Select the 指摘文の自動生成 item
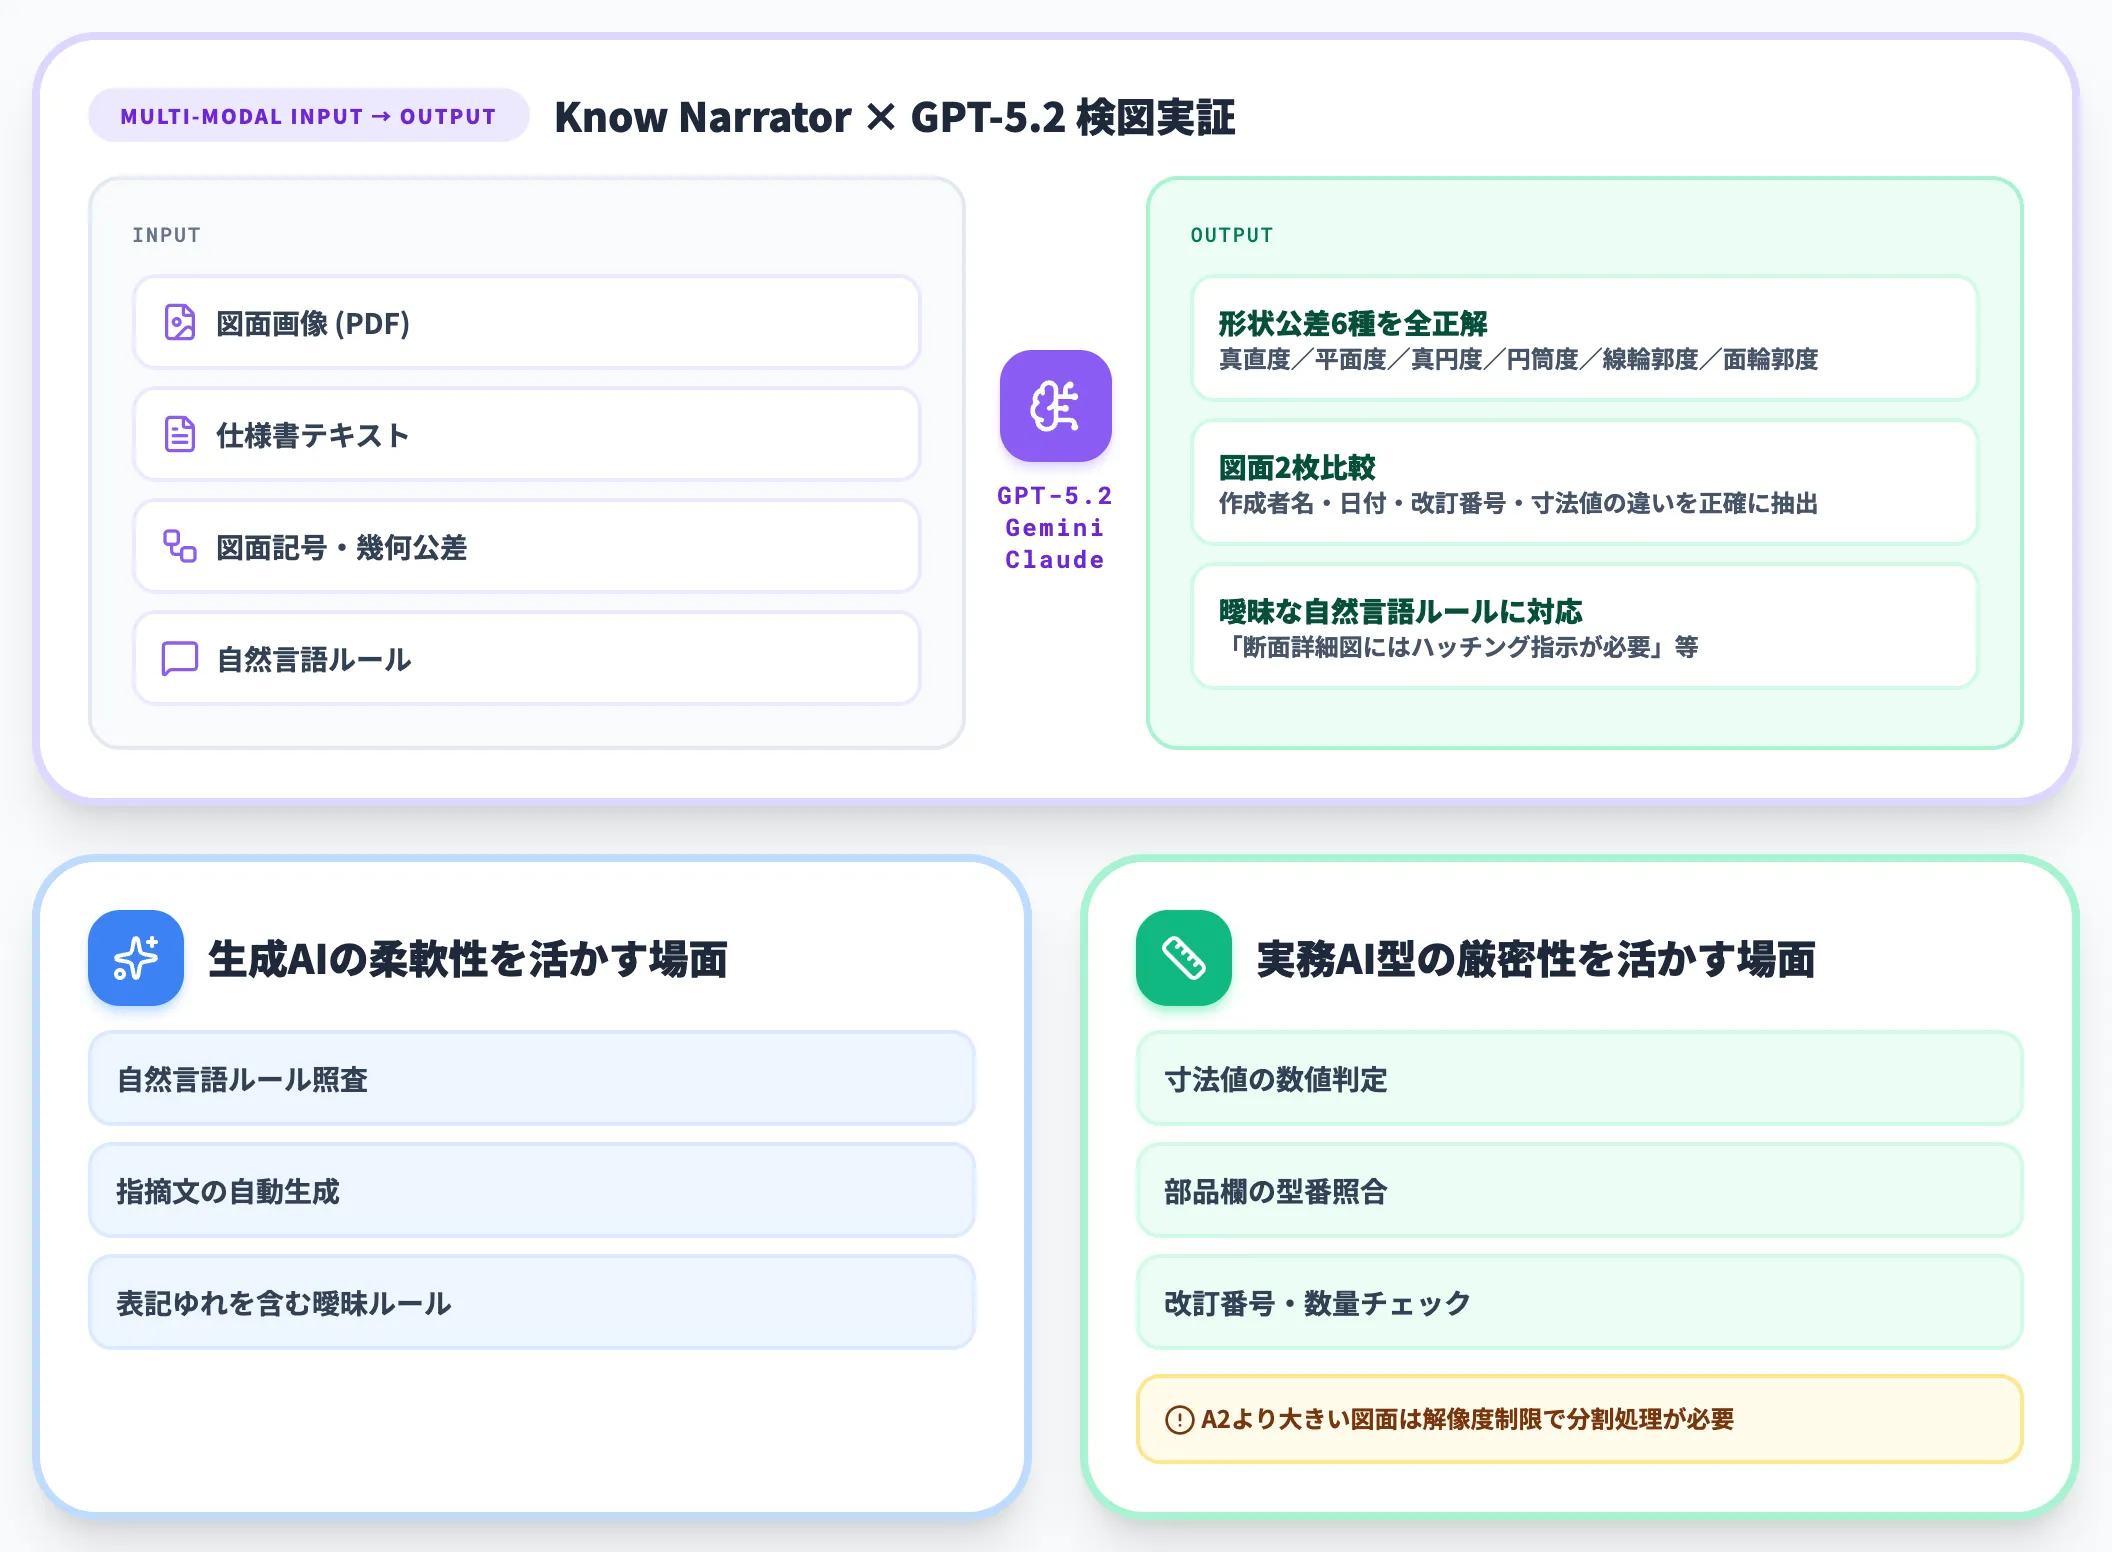Screen dimensions: 2112x1552 (532, 1191)
